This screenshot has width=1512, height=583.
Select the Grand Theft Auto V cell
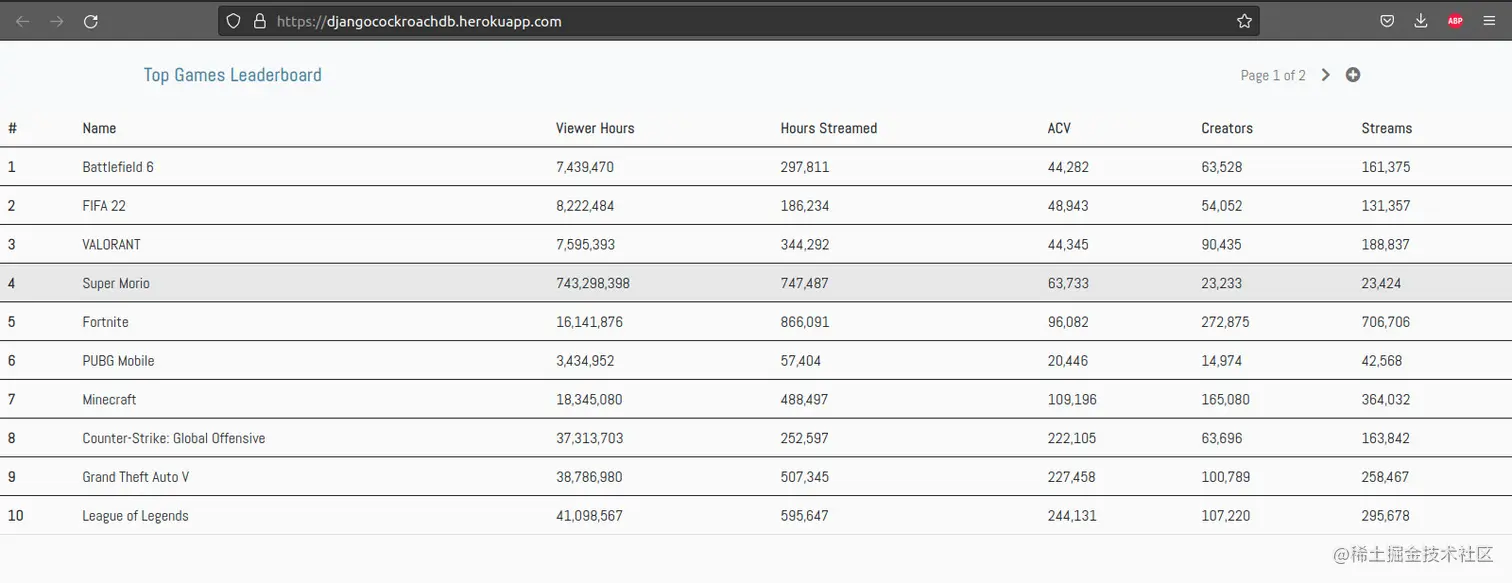point(136,477)
